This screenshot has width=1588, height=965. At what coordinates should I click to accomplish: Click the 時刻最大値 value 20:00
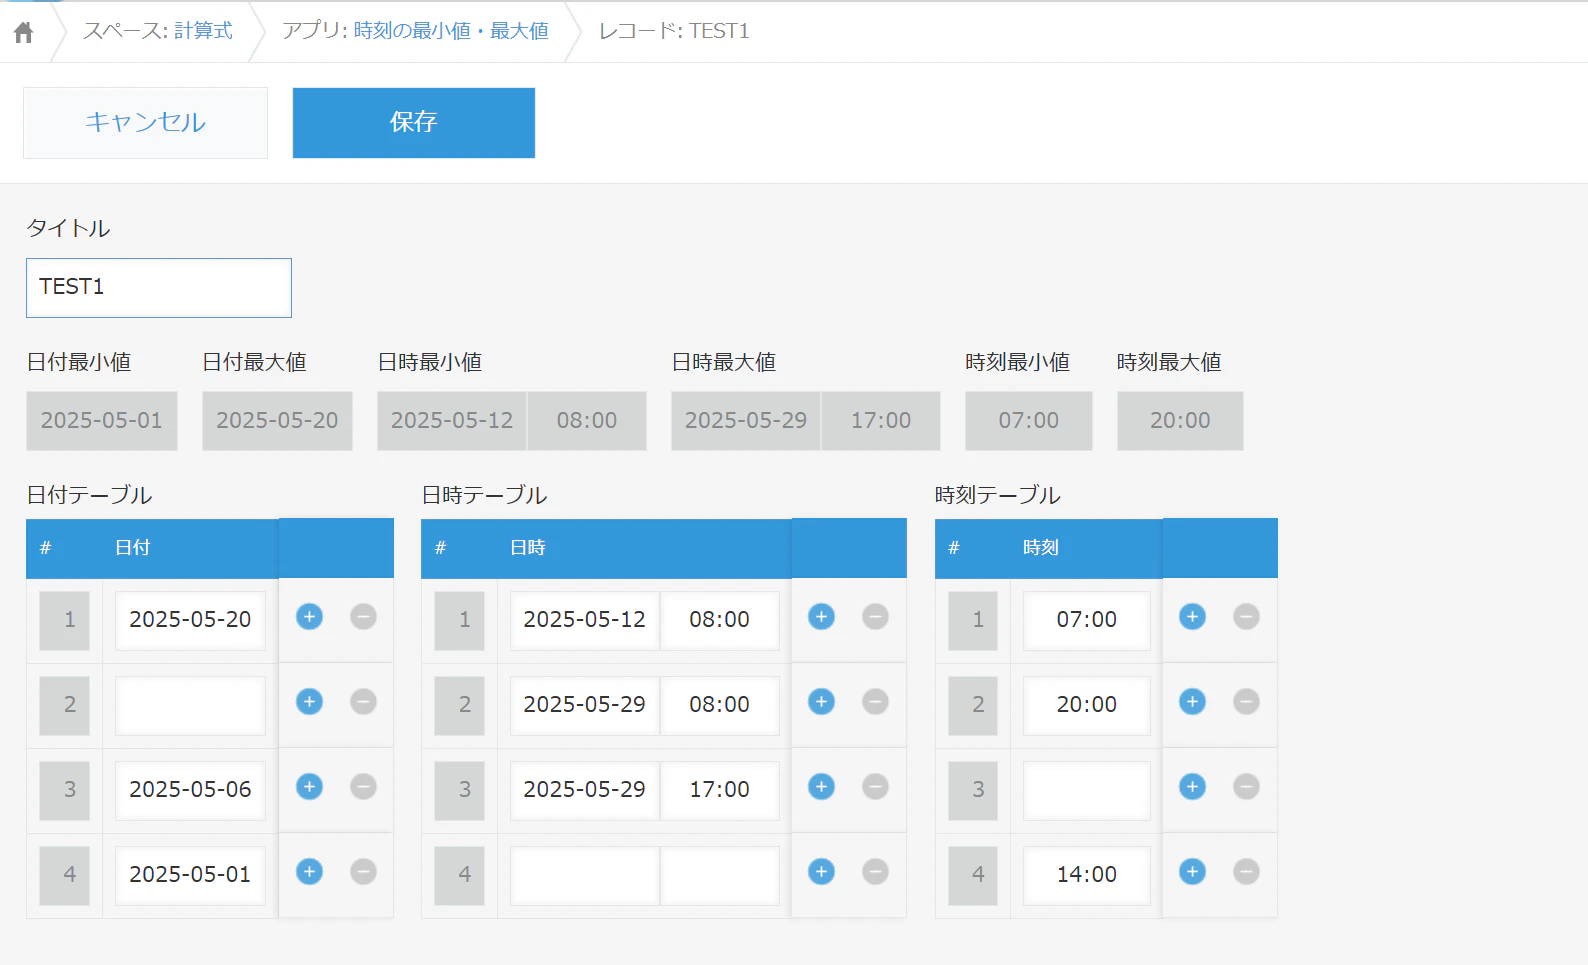coord(1180,421)
